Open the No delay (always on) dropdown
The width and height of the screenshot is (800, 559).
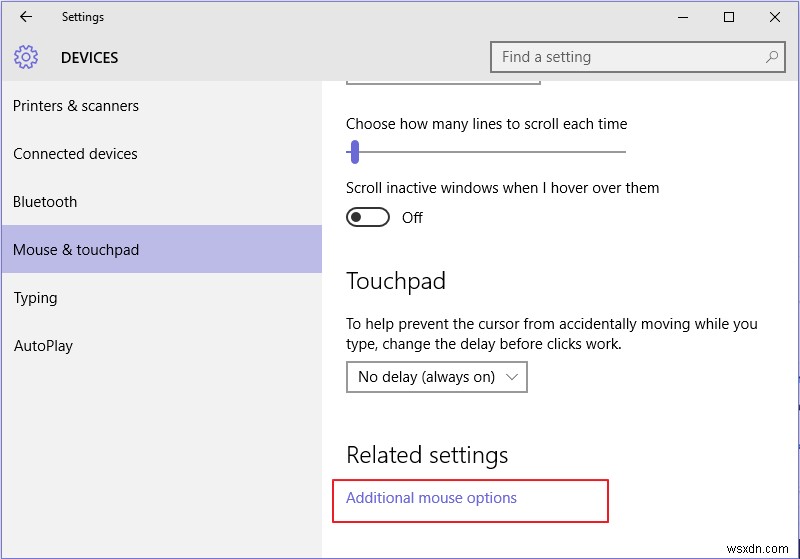click(x=437, y=377)
